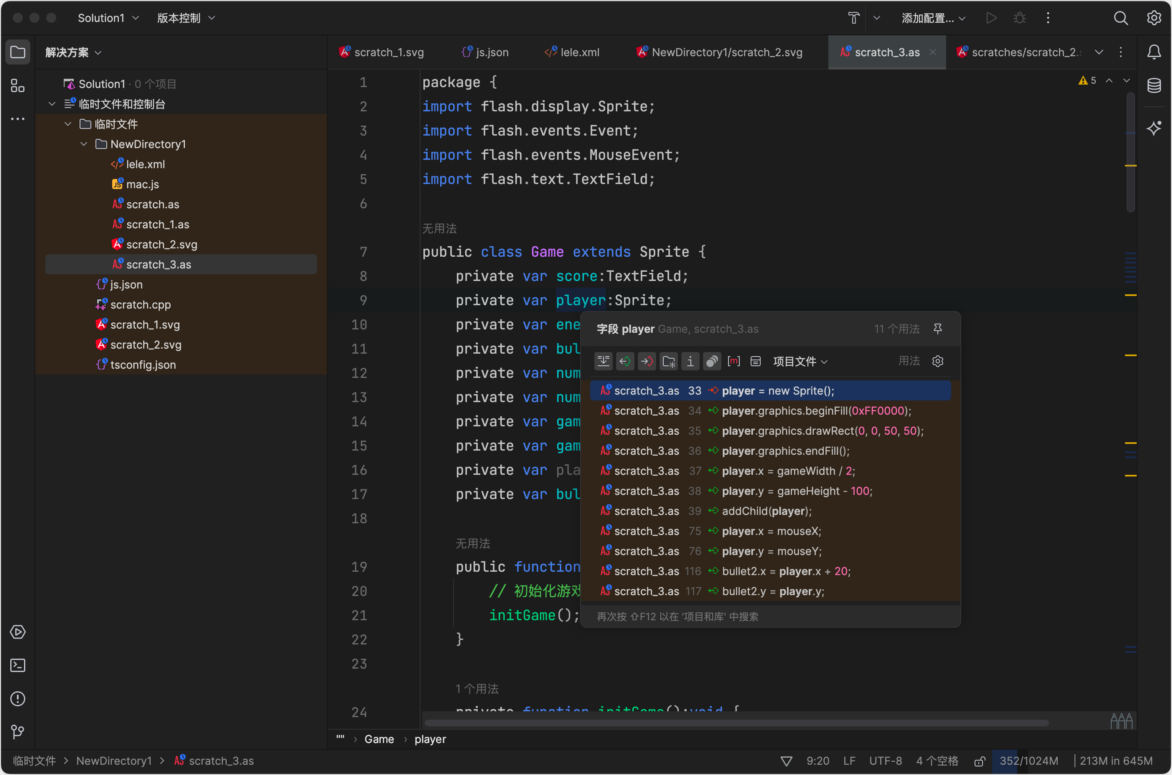Toggle merge usages from same line

click(603, 362)
